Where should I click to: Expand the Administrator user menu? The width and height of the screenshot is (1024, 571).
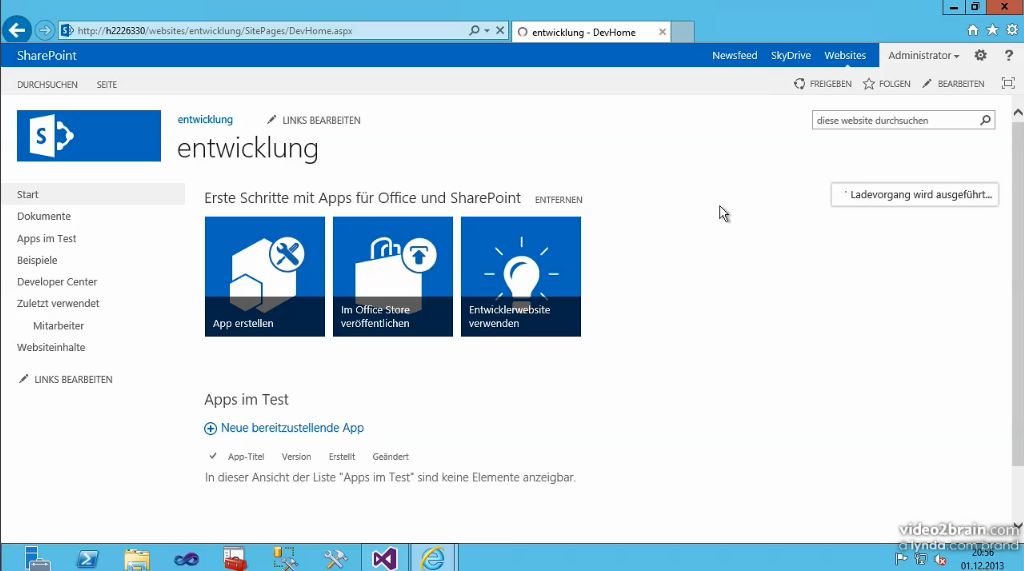[x=923, y=56]
